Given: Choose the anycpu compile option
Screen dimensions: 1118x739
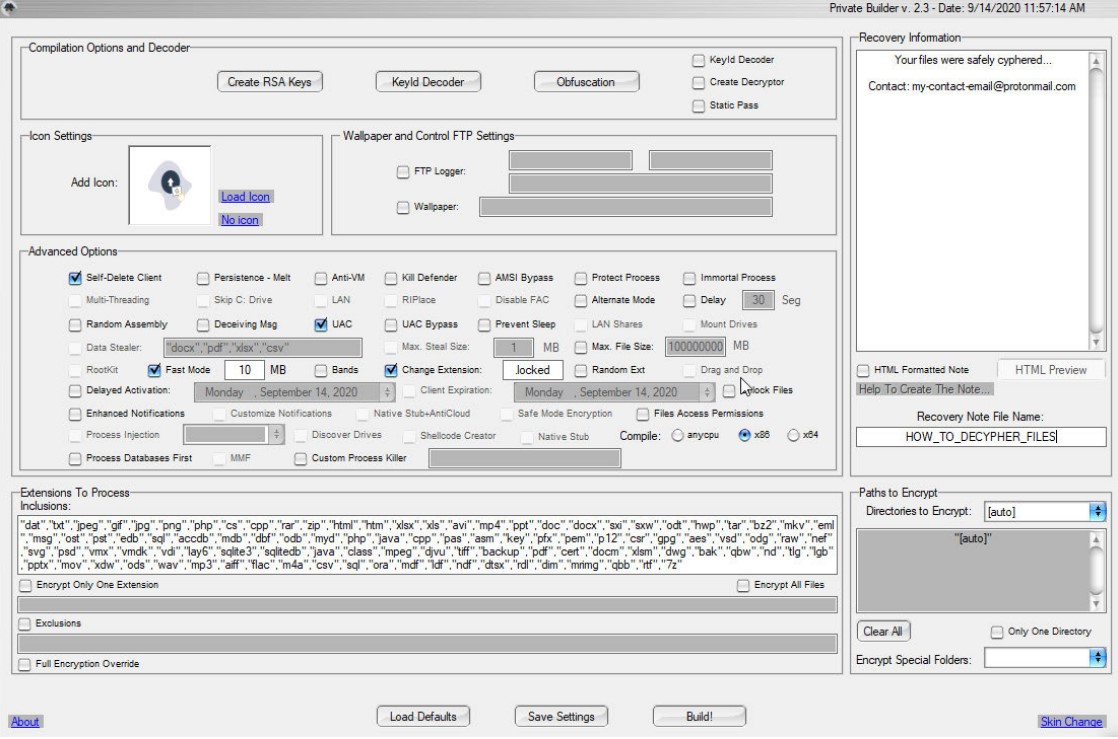Looking at the screenshot, I should [679, 435].
